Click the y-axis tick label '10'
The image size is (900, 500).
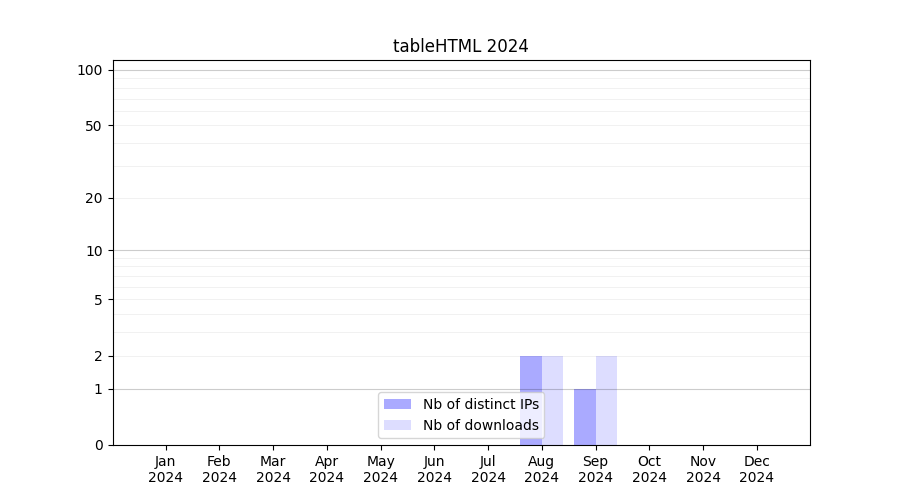94,251
